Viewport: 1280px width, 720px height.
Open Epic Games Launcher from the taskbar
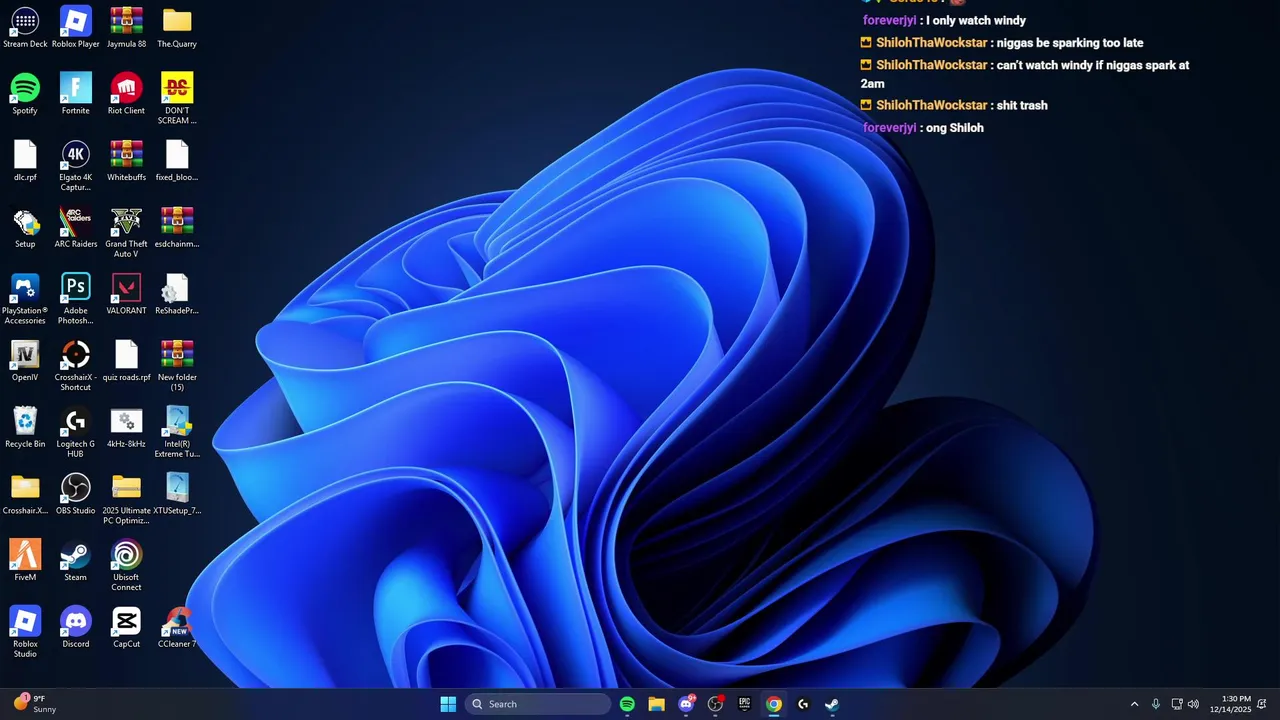tap(744, 704)
